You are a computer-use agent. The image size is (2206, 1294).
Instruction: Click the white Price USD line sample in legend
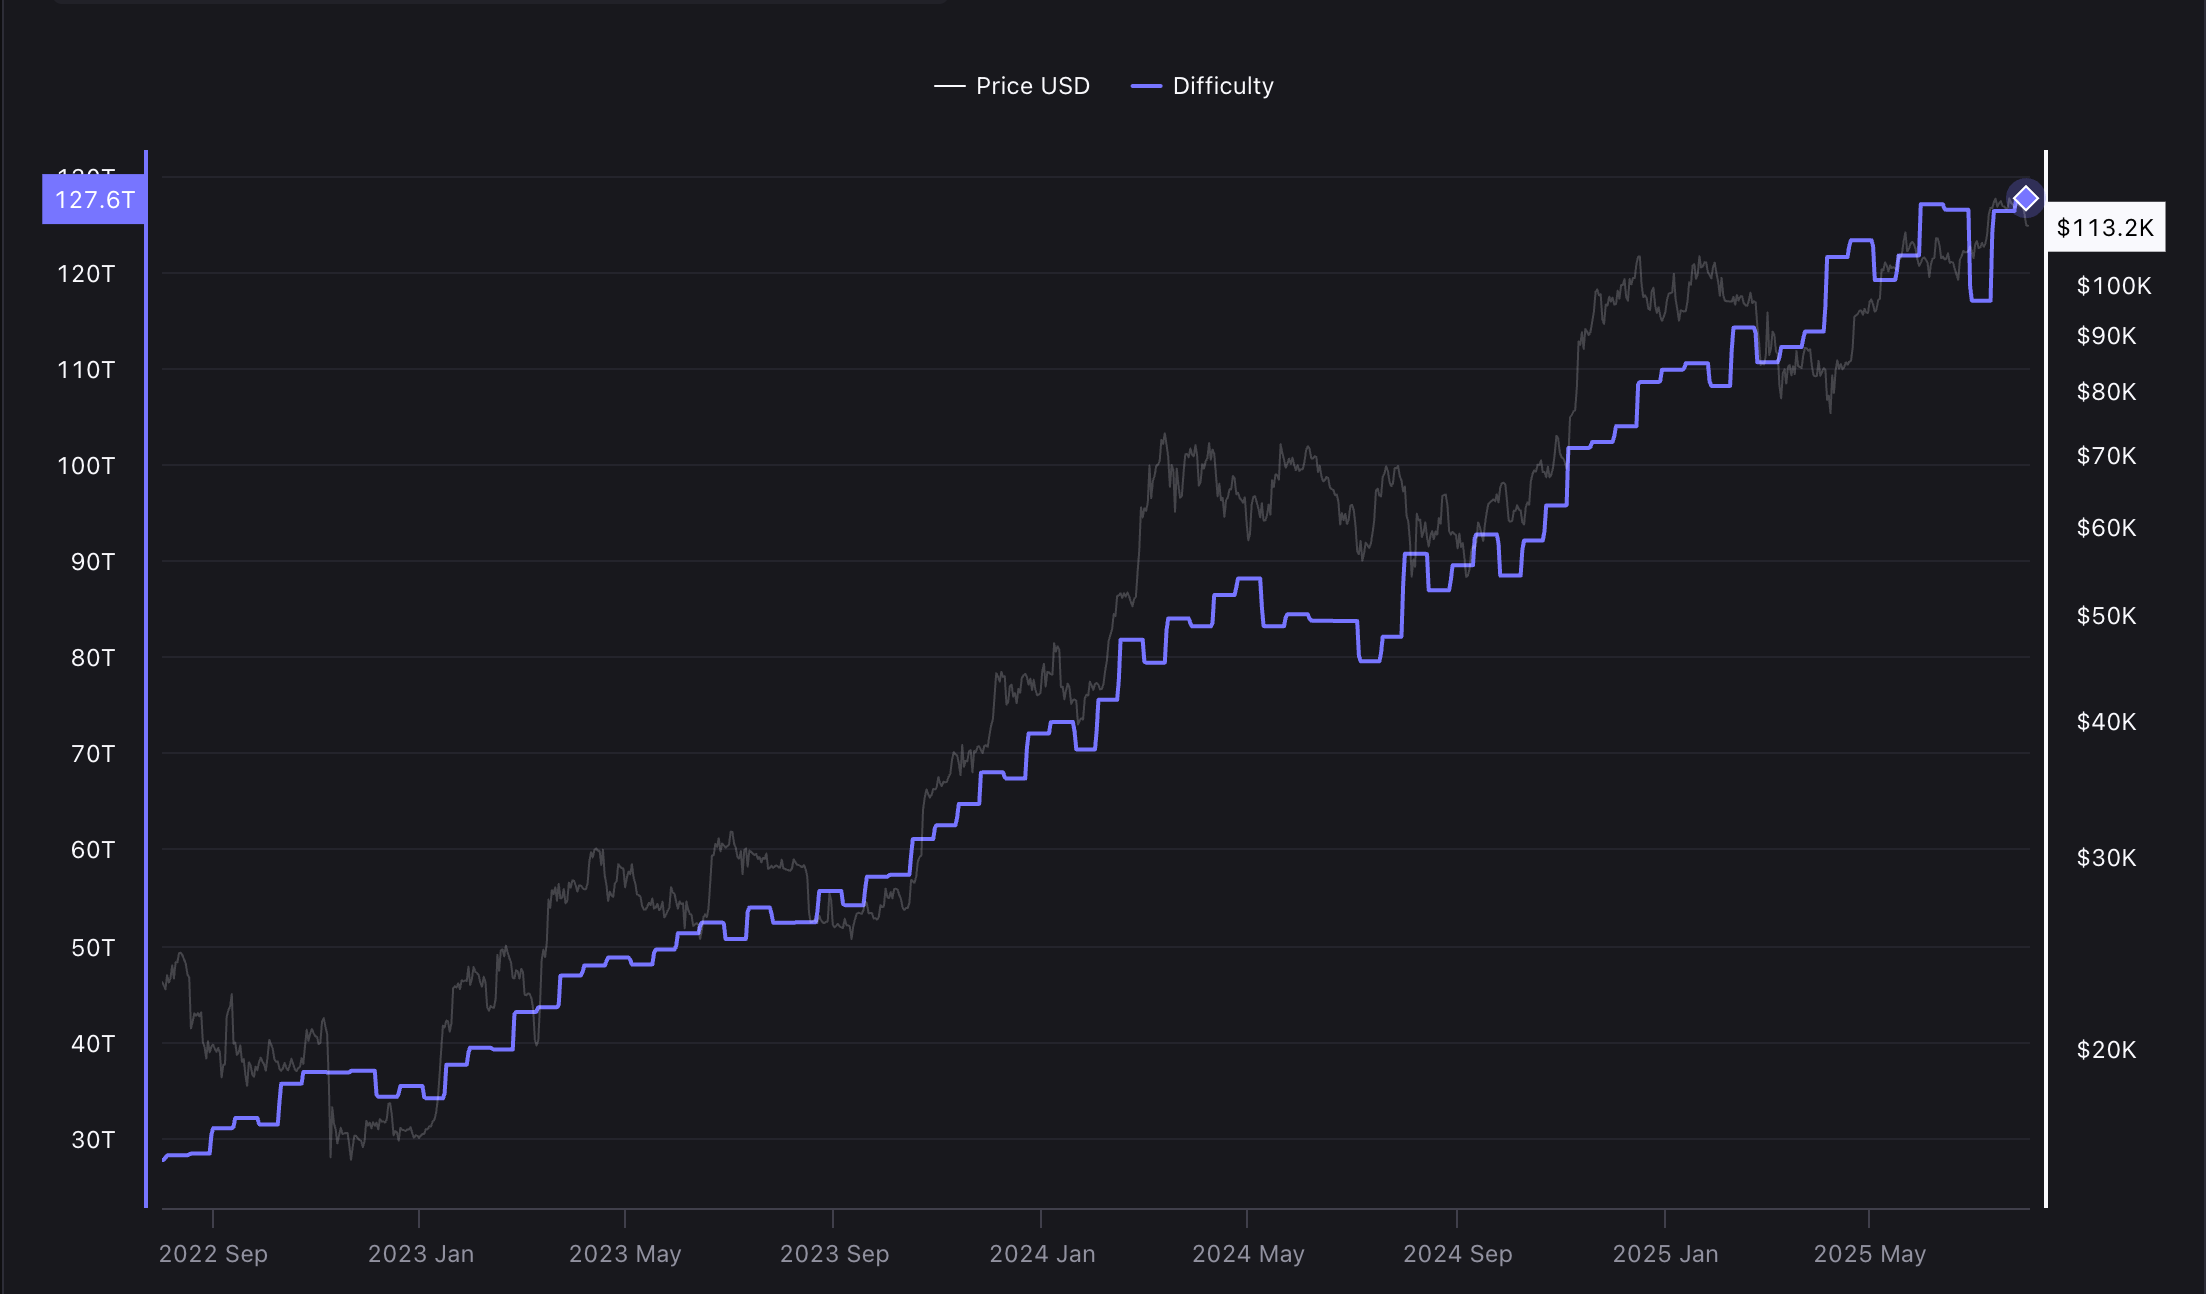pyautogui.click(x=950, y=85)
